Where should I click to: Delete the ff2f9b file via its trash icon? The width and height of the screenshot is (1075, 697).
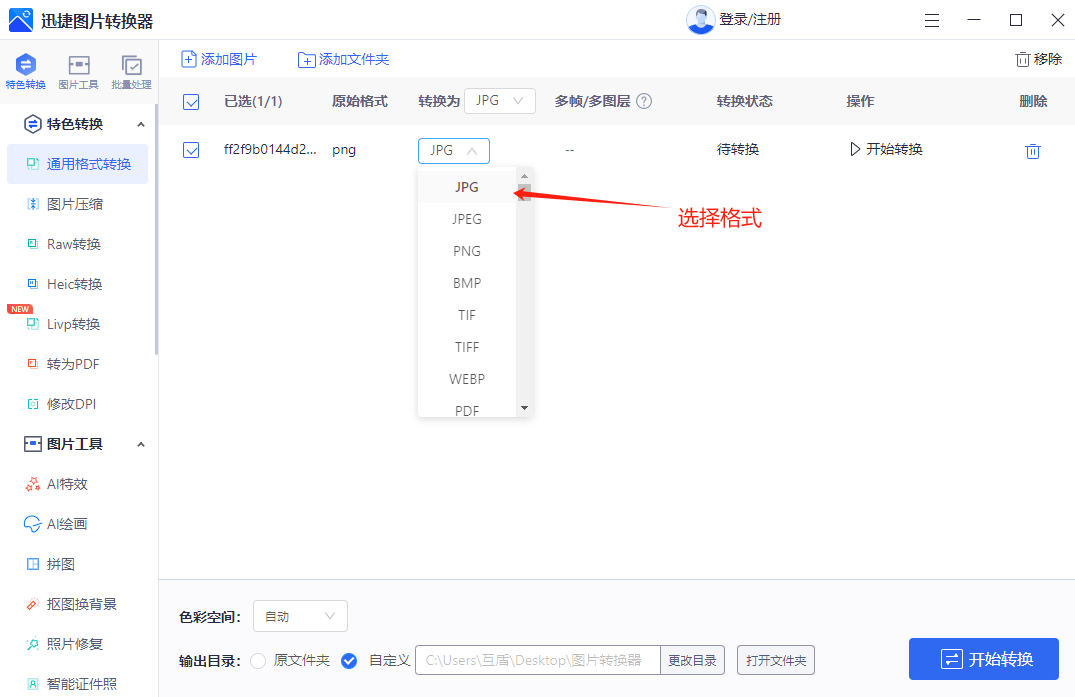click(1033, 149)
